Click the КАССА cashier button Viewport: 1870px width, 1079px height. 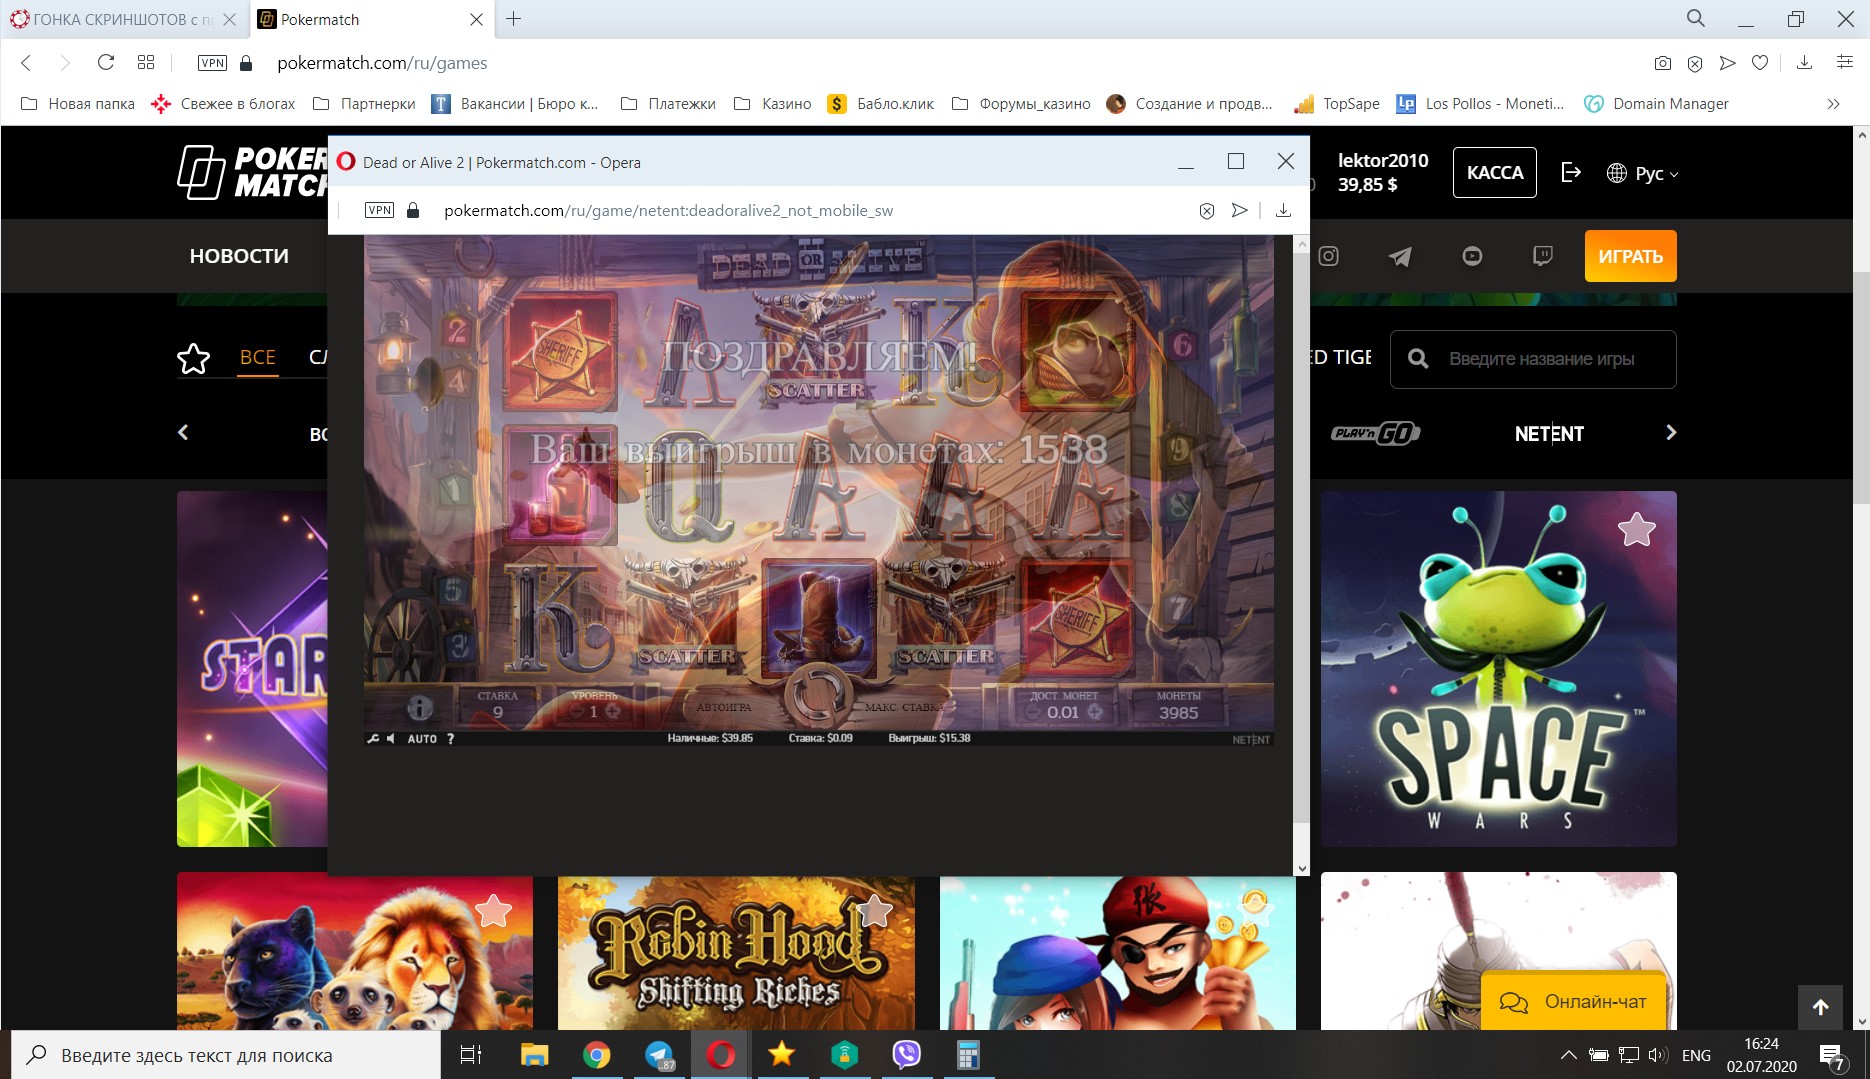(x=1494, y=173)
